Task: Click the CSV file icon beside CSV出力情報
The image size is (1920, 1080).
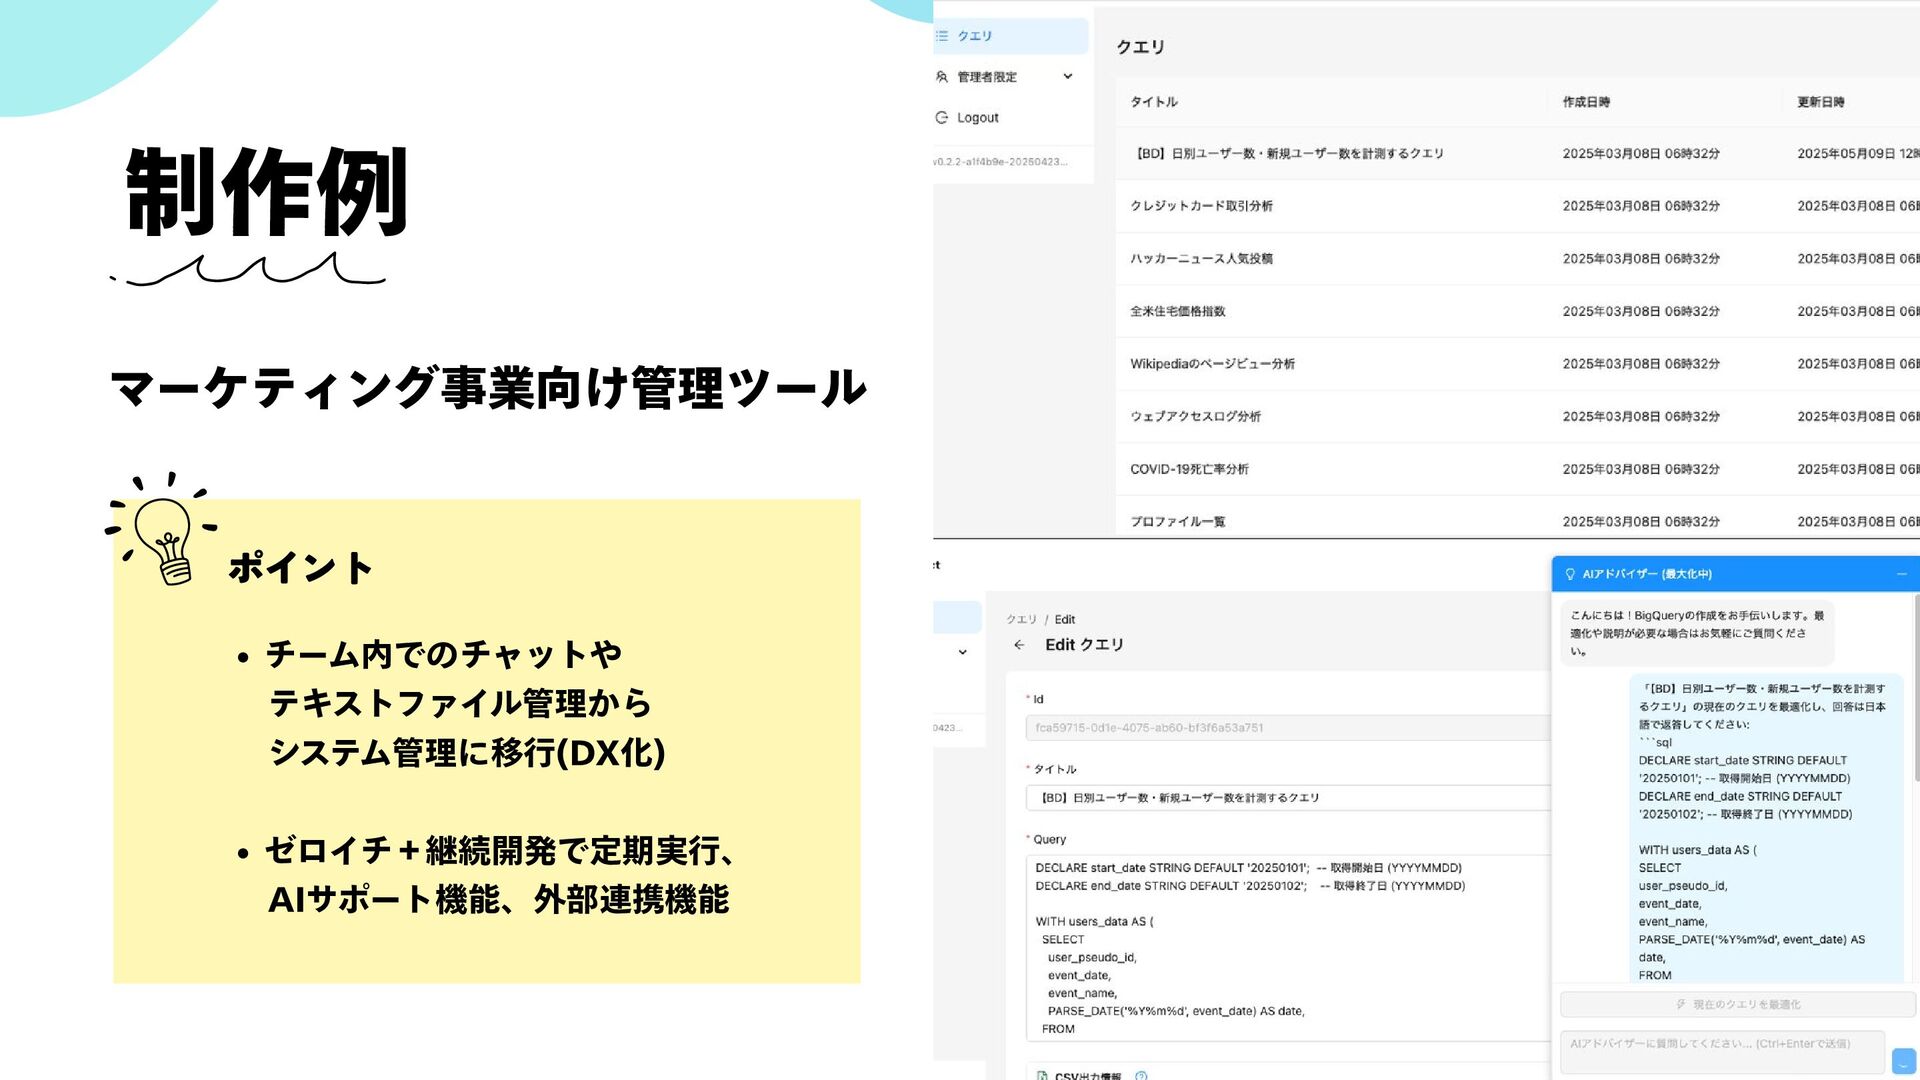Action: [1042, 1075]
